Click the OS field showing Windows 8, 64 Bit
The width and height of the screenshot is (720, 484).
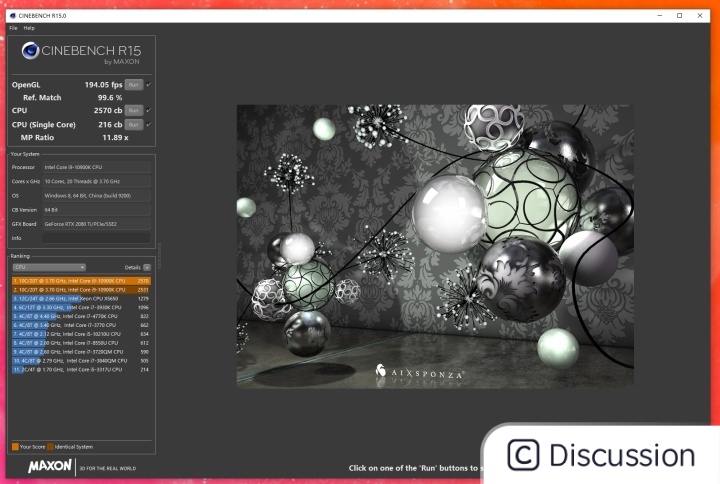click(96, 196)
